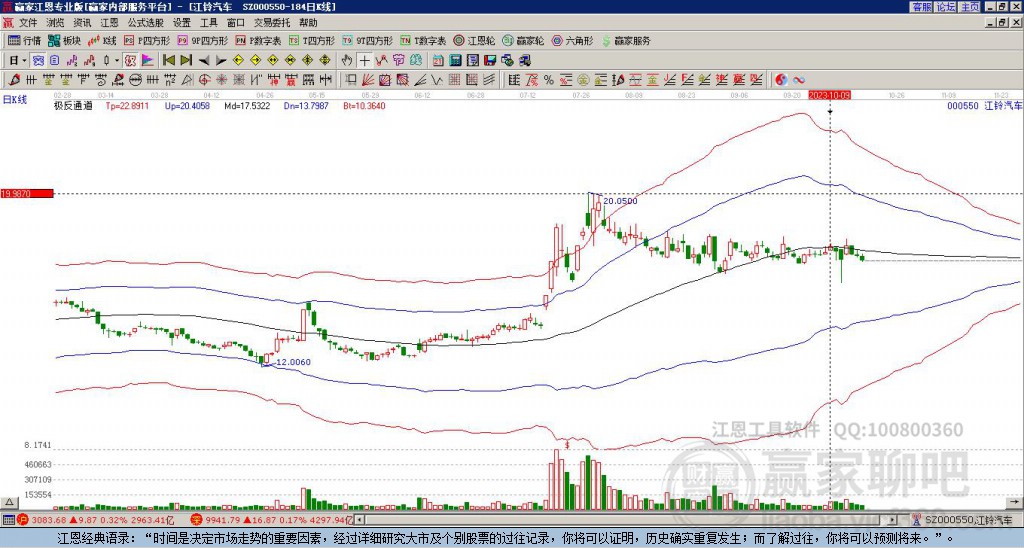Click the 000550 江铃汽车 chart title
Viewport: 1024px width, 548px height.
click(984, 105)
